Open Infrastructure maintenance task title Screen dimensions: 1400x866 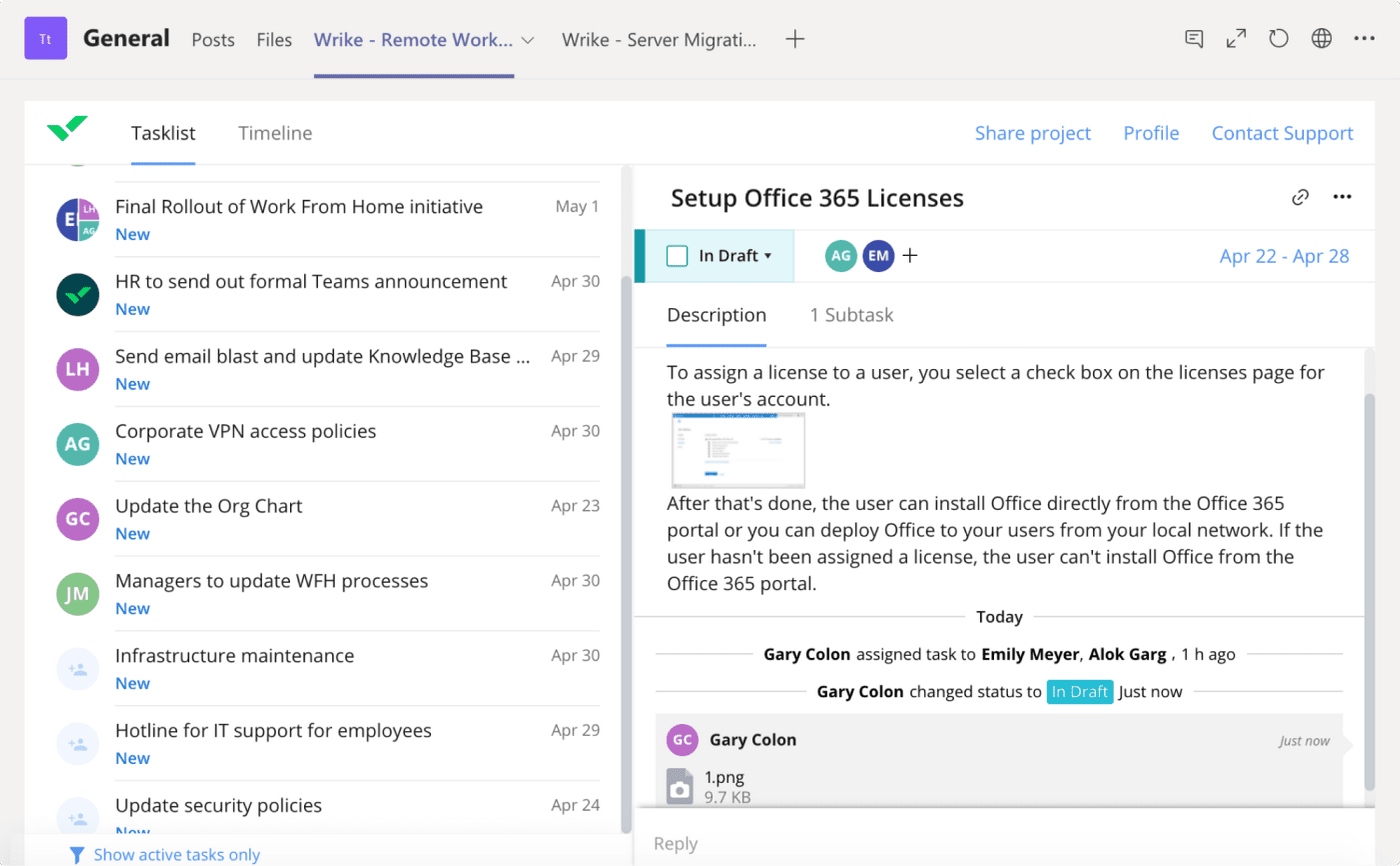pyautogui.click(x=234, y=656)
